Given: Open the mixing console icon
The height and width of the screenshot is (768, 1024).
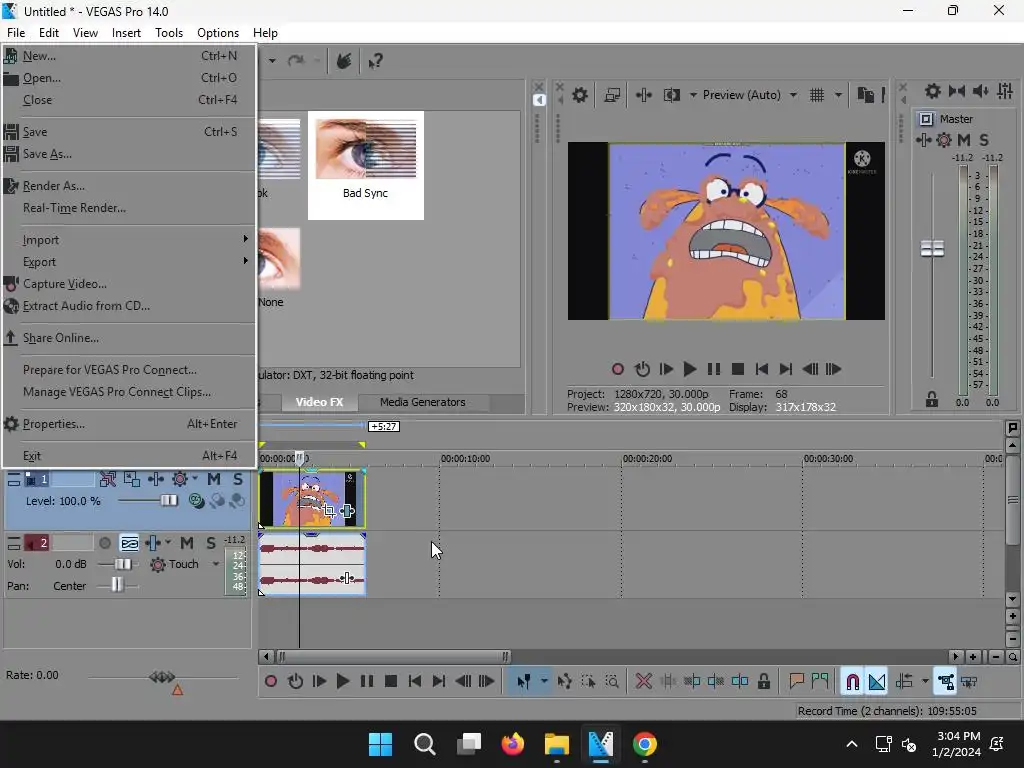Looking at the screenshot, I should coord(1005,91).
